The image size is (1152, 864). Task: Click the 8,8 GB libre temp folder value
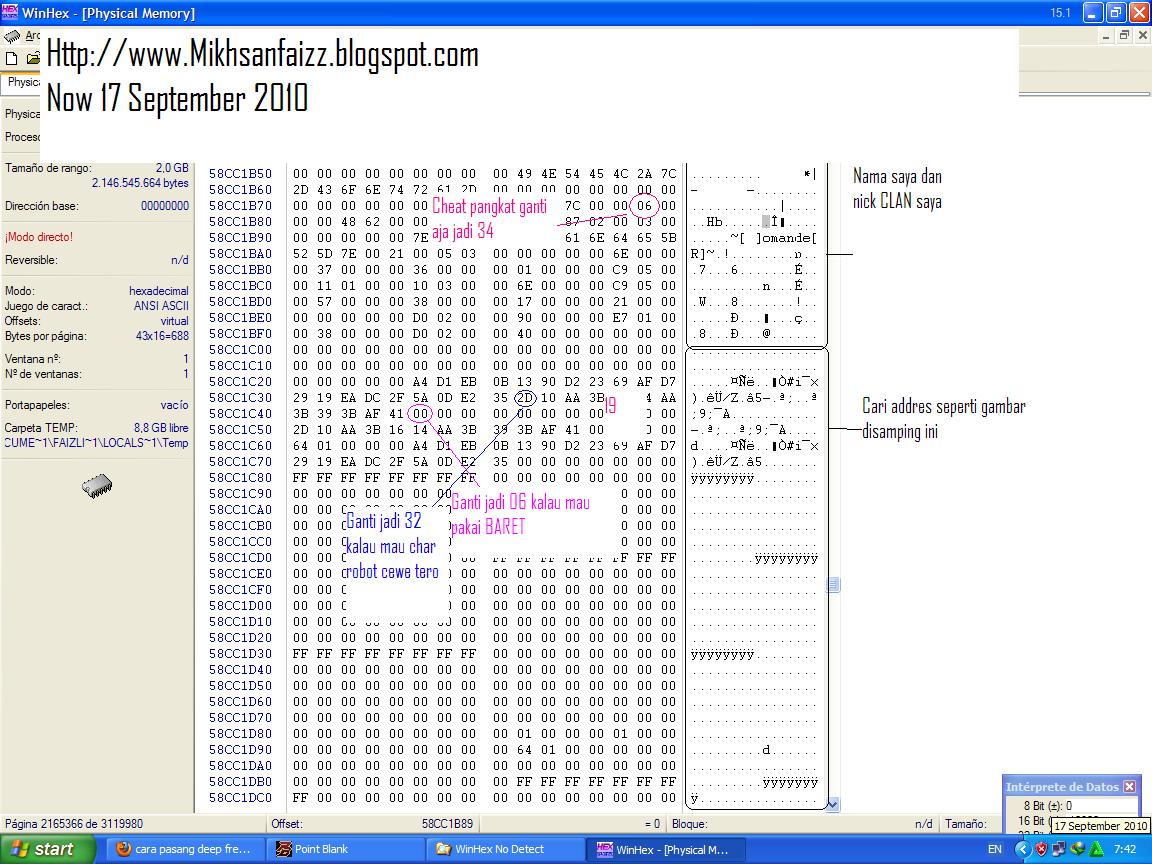pyautogui.click(x=161, y=428)
